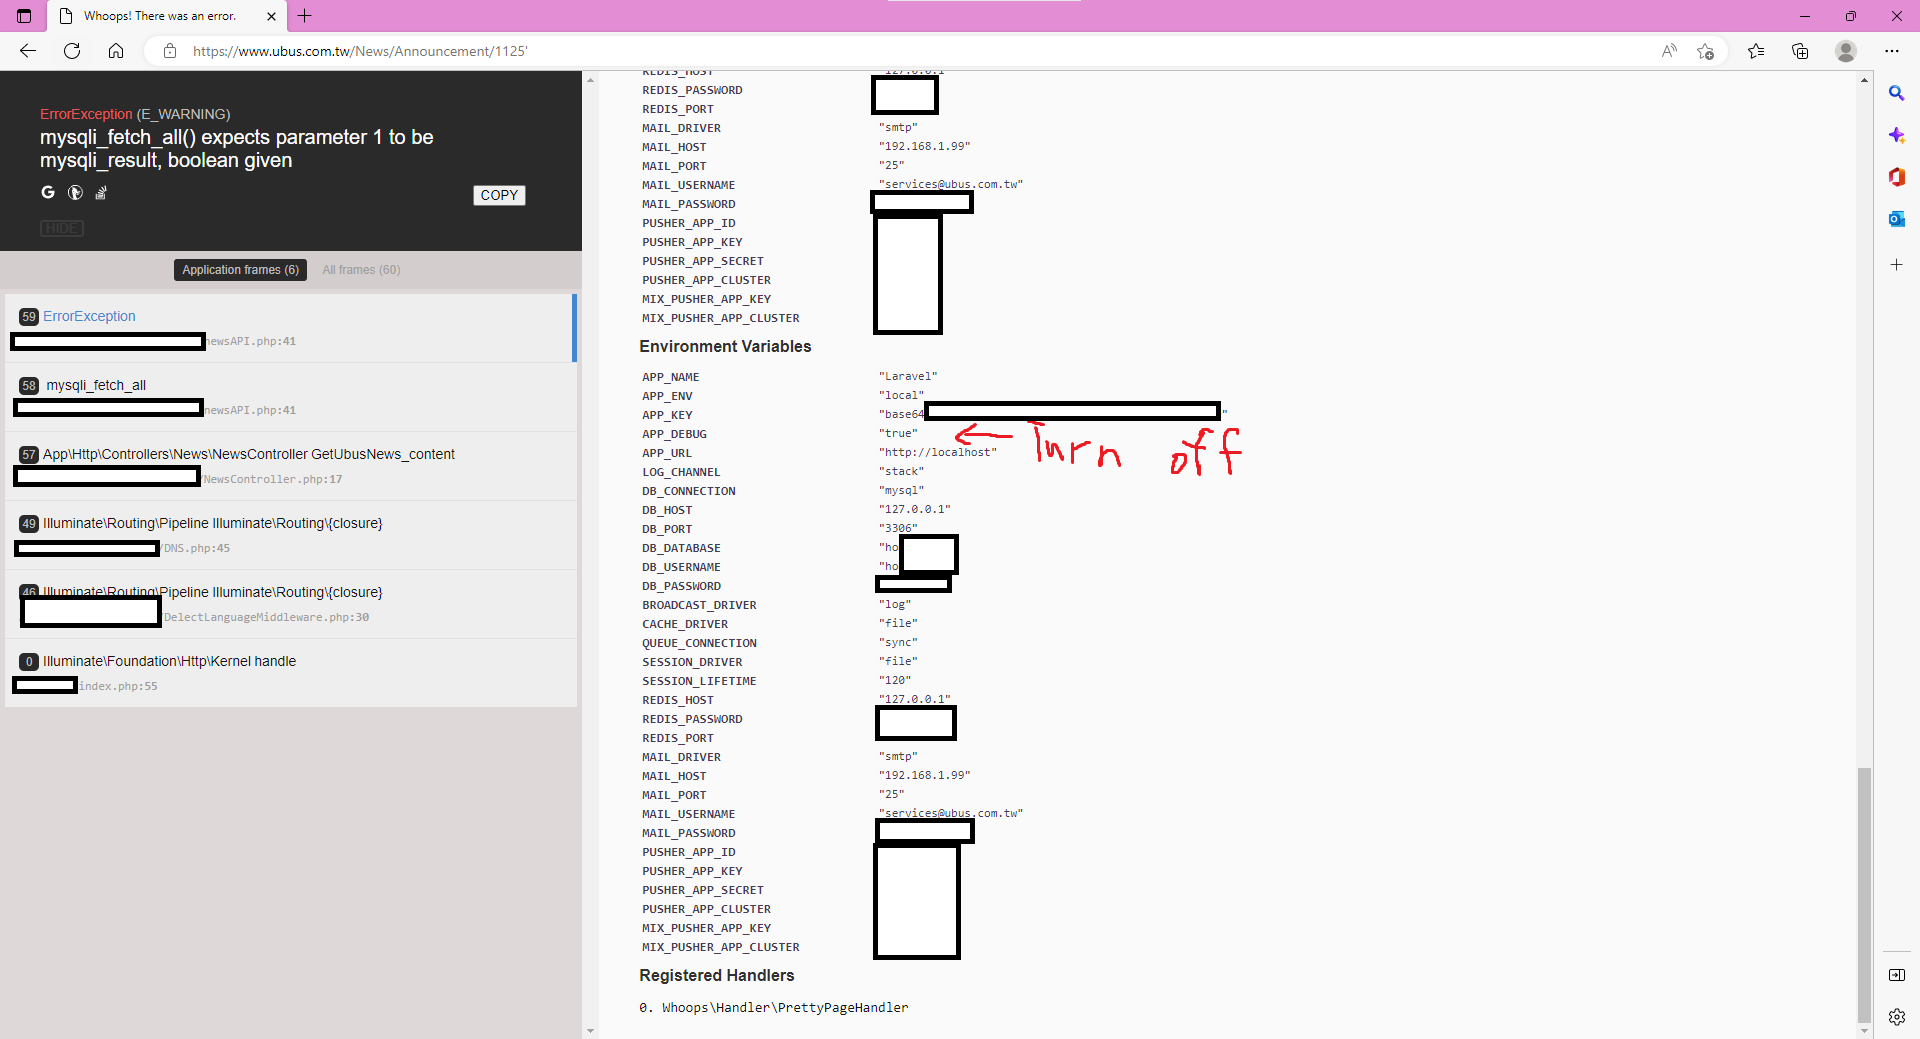Open tab actions menu
Image resolution: width=1920 pixels, height=1039 pixels.
click(24, 16)
